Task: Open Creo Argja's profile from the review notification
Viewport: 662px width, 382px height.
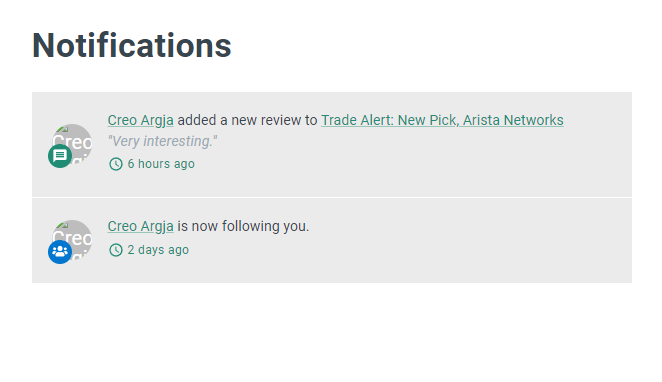Action: tap(141, 120)
